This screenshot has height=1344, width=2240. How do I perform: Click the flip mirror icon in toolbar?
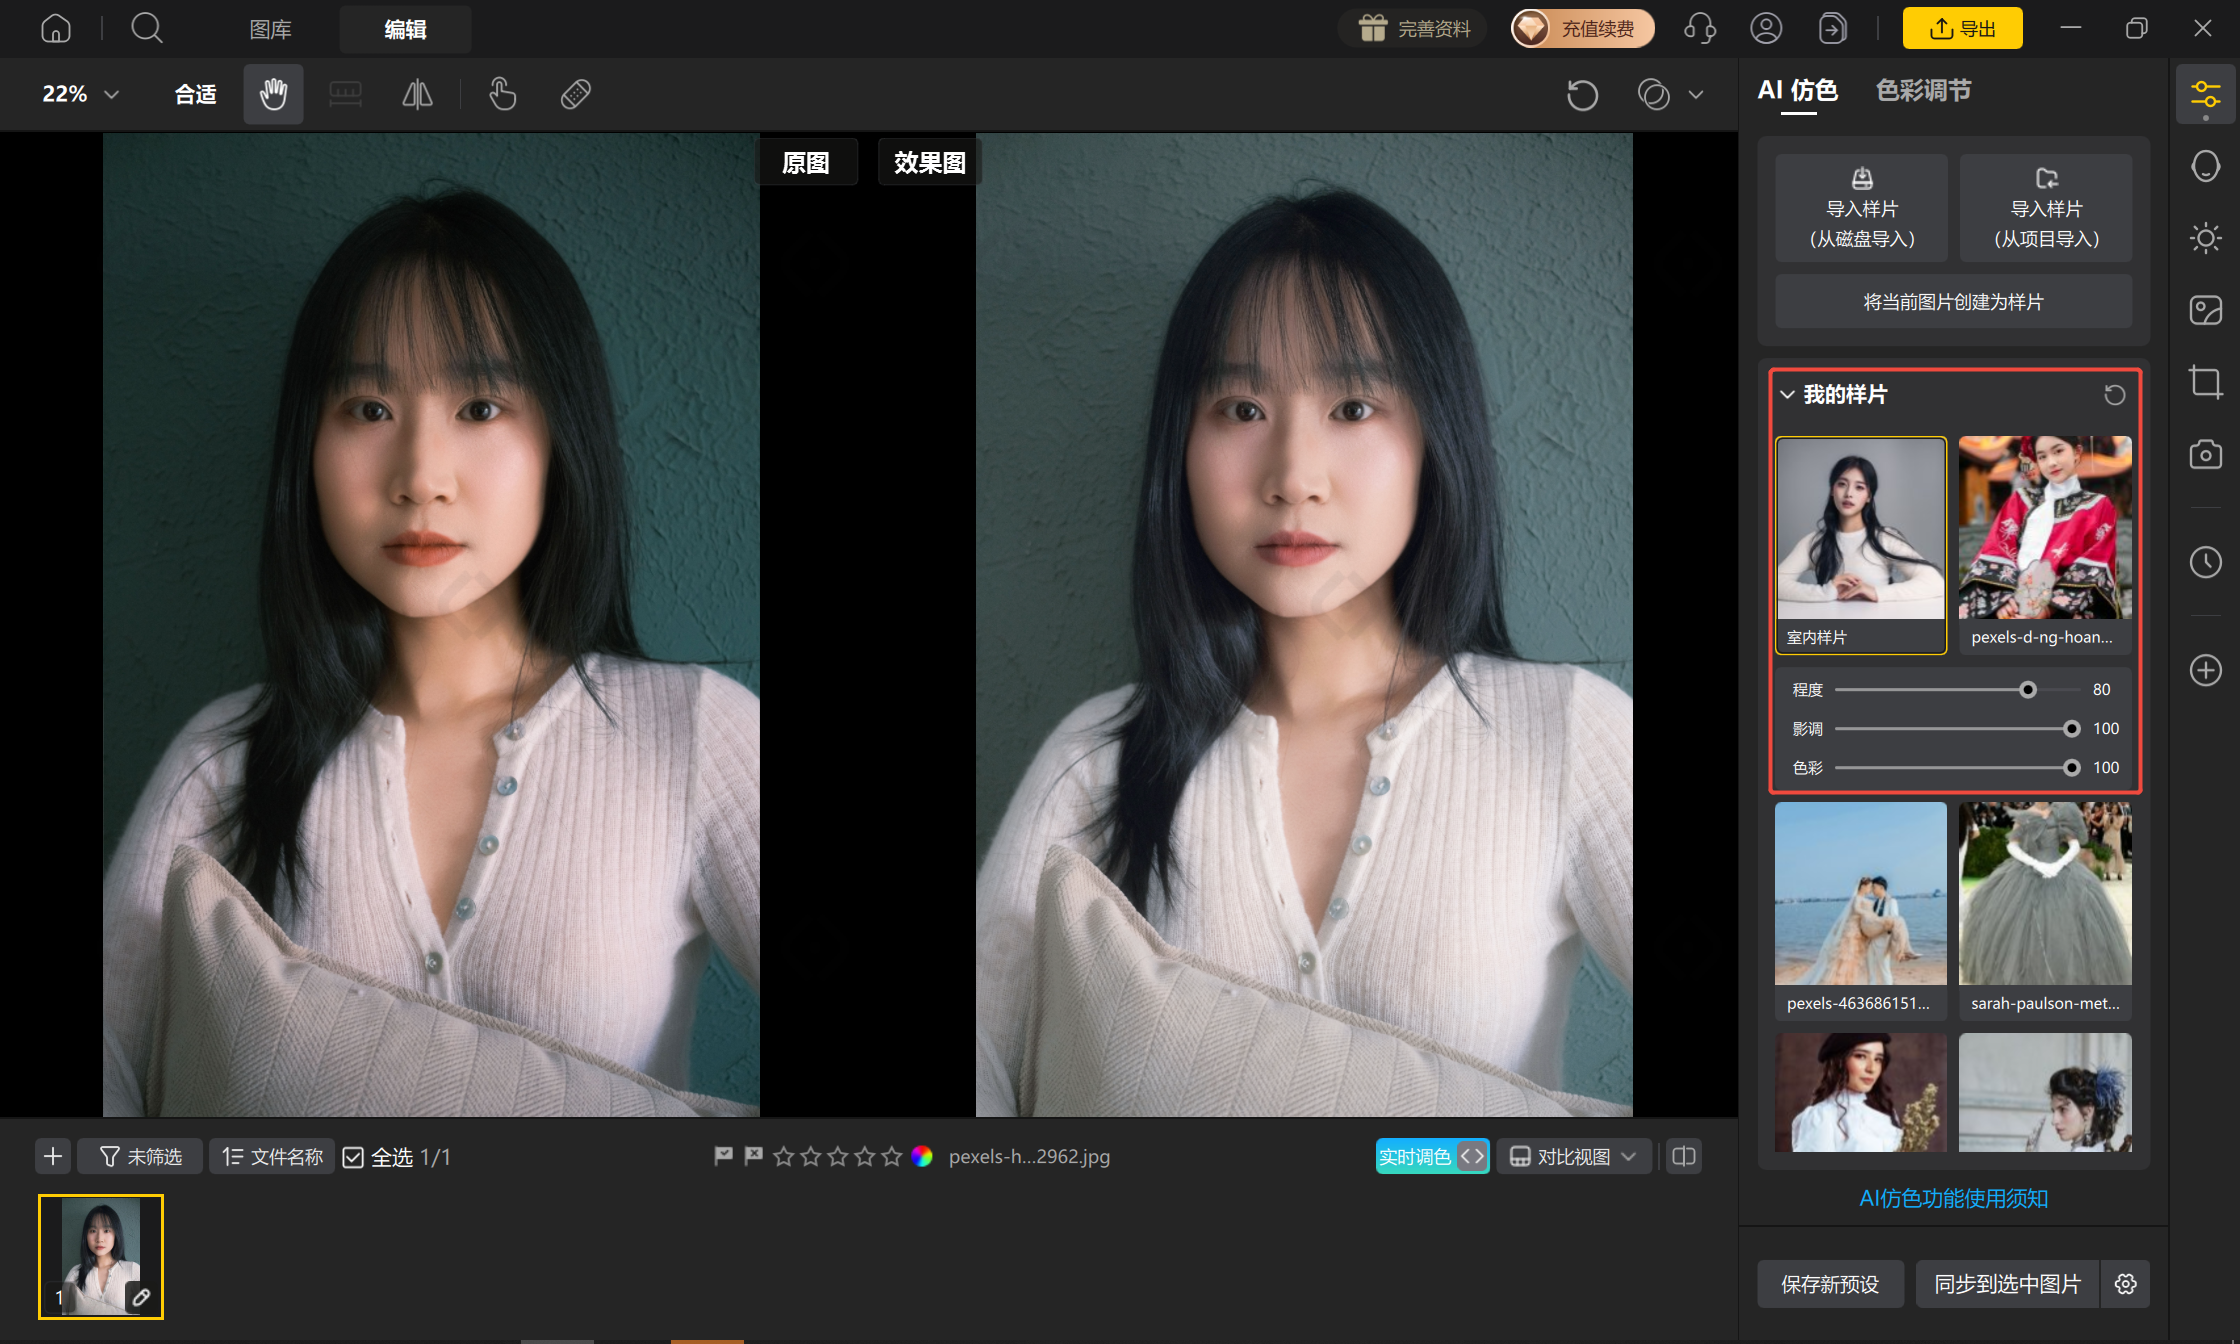[417, 94]
